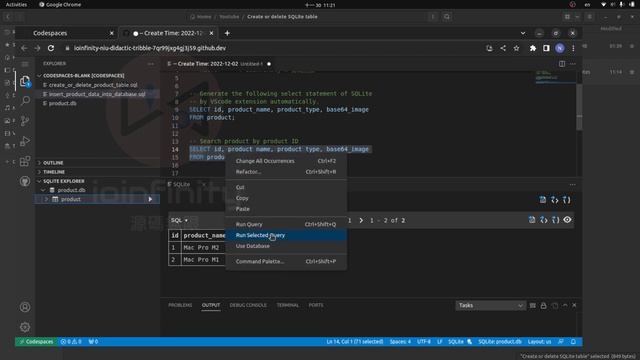Switch to the Debug Console tab
This screenshot has width=640, height=360.
(x=248, y=305)
